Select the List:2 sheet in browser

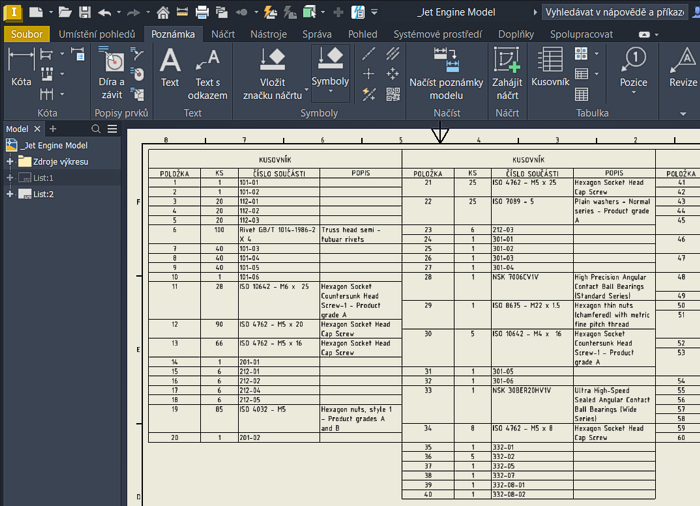pyautogui.click(x=43, y=194)
